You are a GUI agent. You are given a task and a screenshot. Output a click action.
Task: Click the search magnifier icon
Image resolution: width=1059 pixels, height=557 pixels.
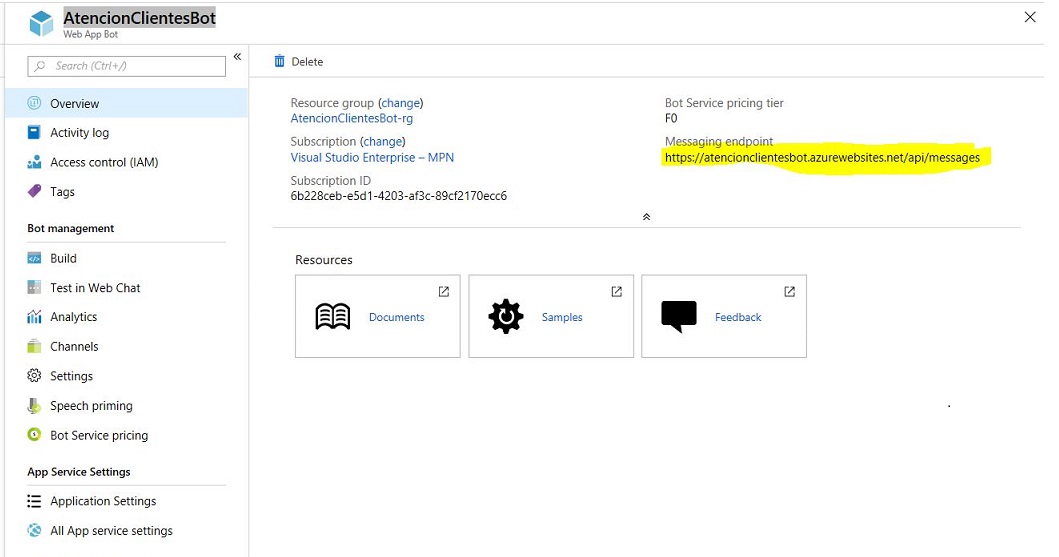tap(40, 66)
